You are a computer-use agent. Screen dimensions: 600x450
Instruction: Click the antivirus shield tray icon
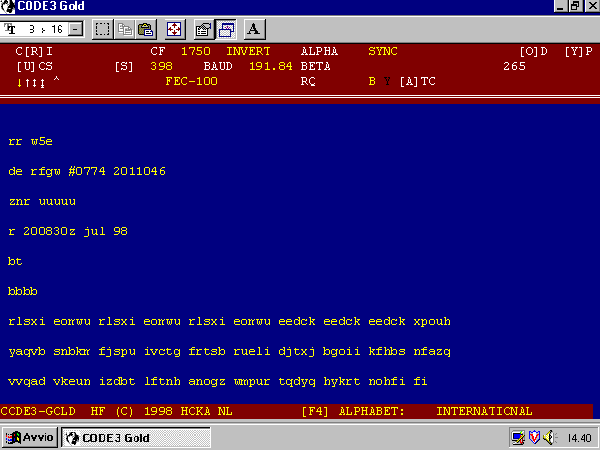535,437
